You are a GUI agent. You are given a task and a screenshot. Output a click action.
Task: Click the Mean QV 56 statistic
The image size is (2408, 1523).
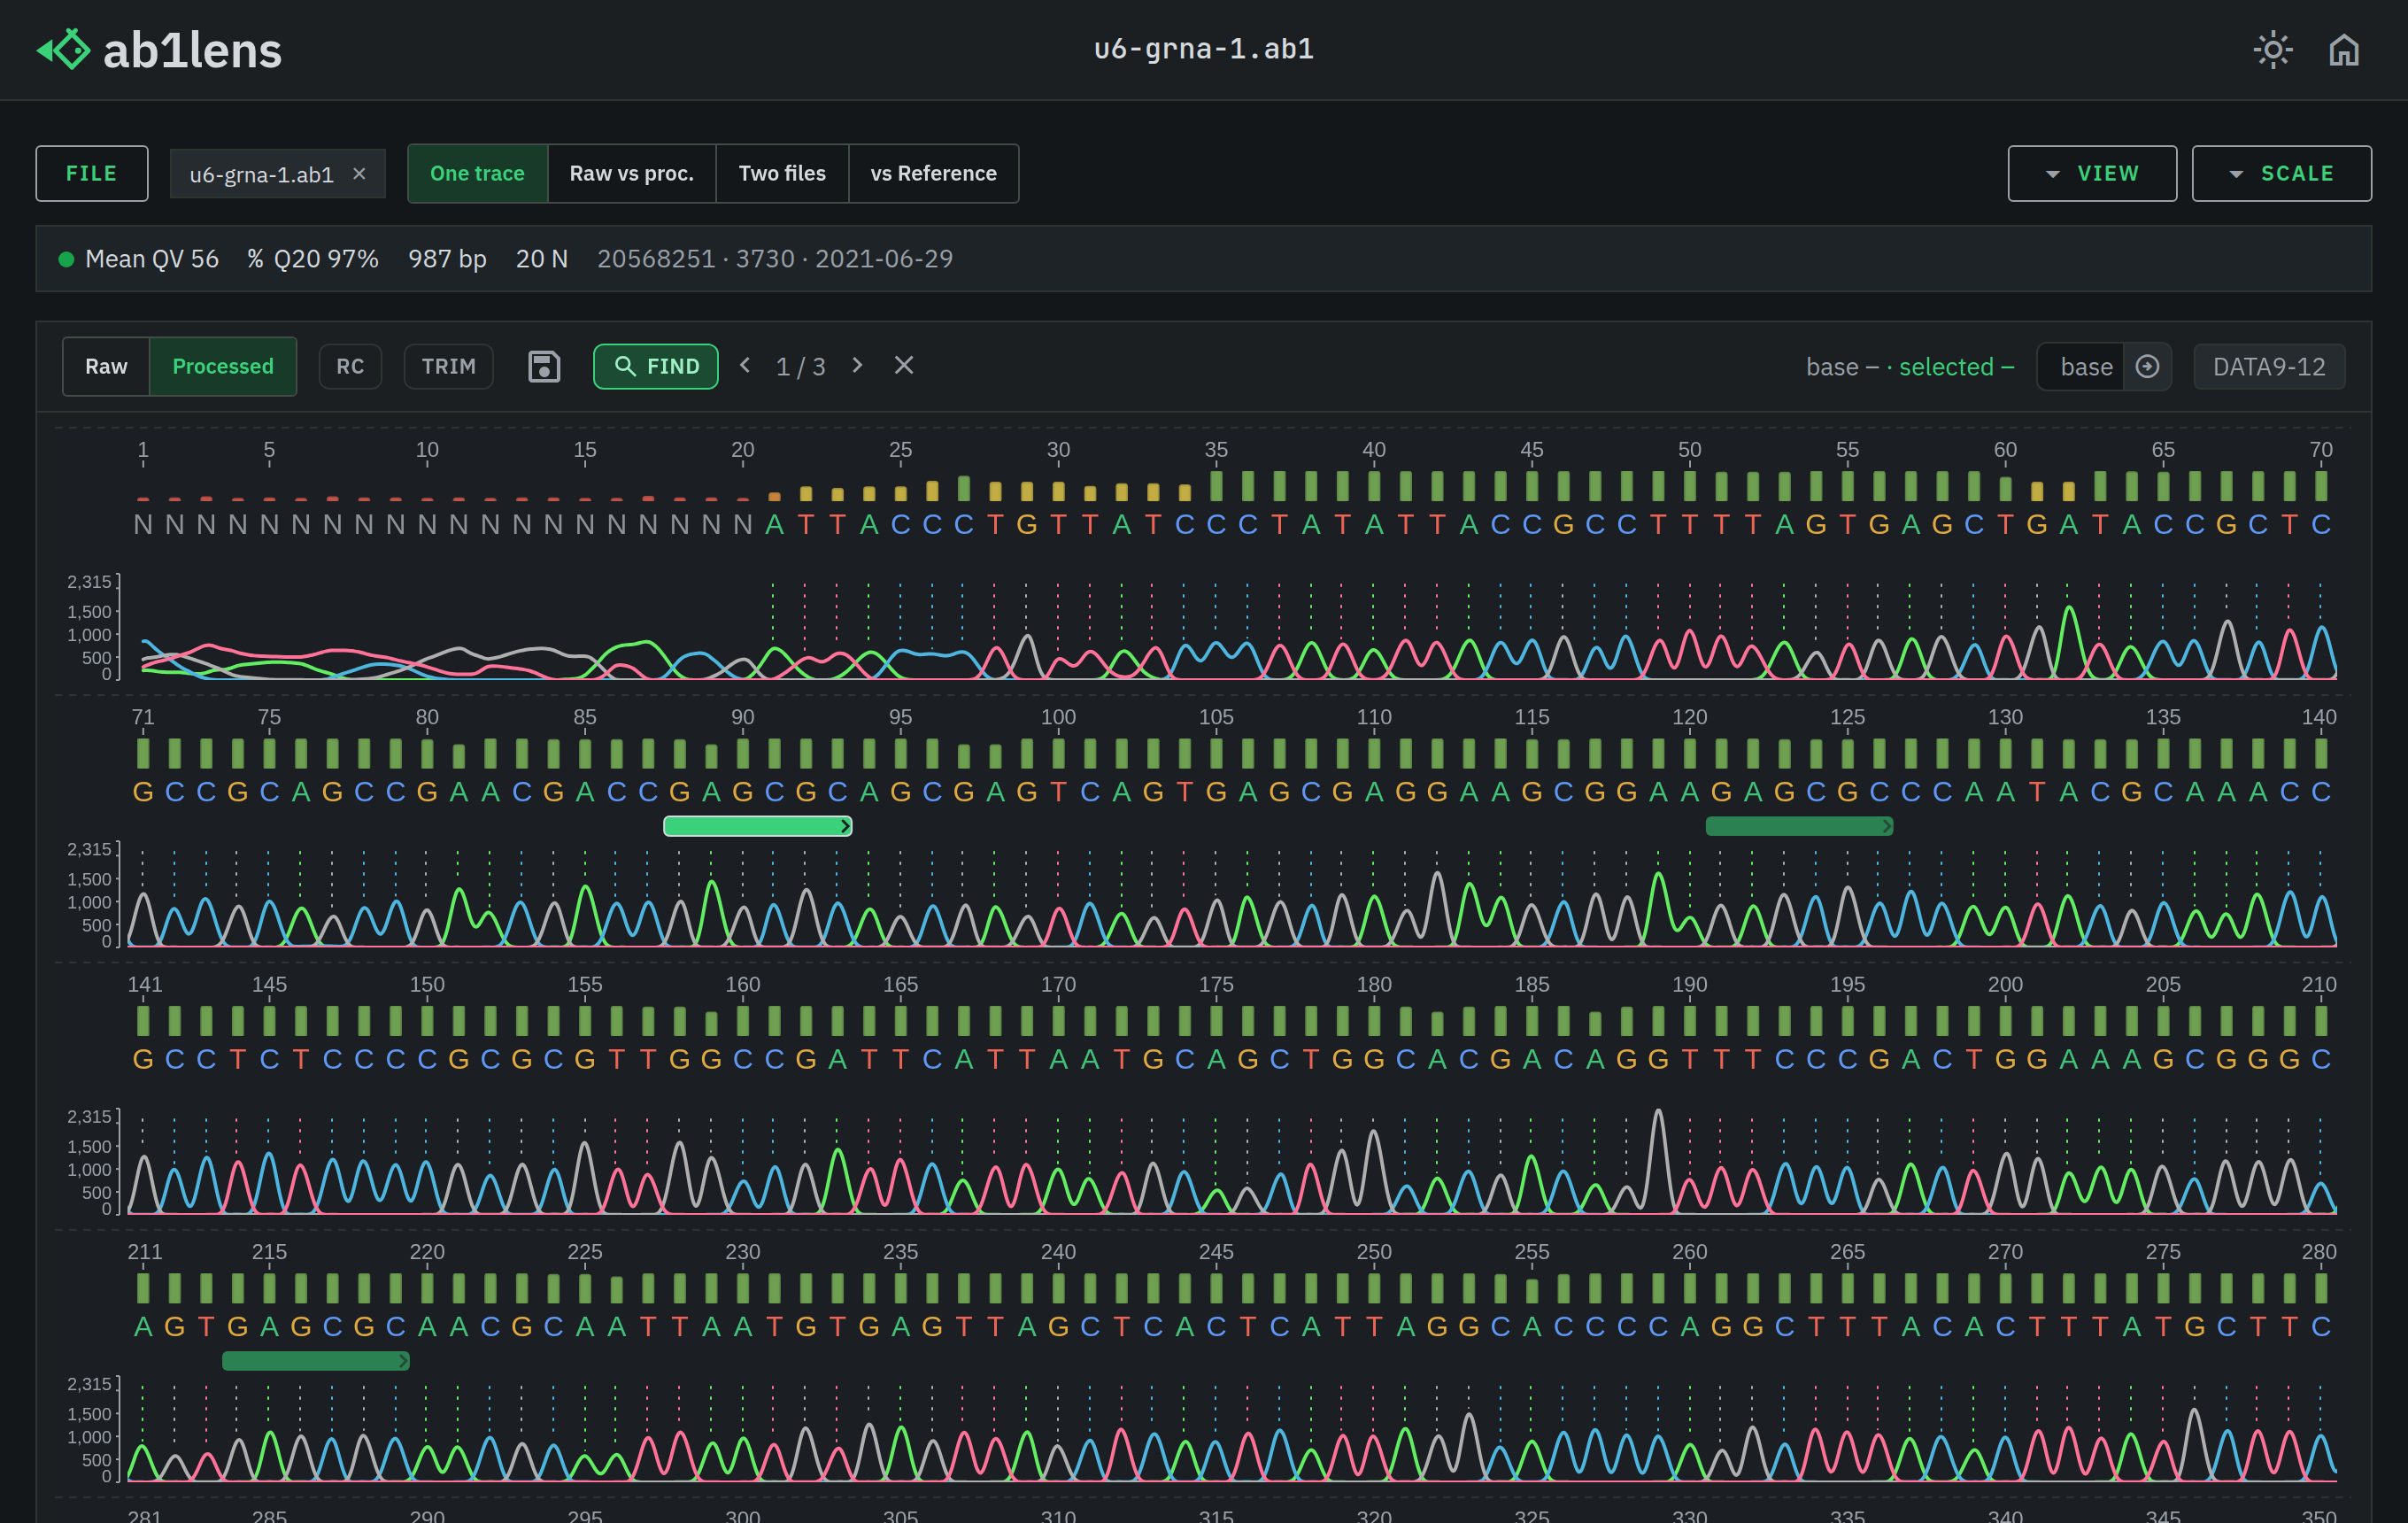tap(152, 259)
